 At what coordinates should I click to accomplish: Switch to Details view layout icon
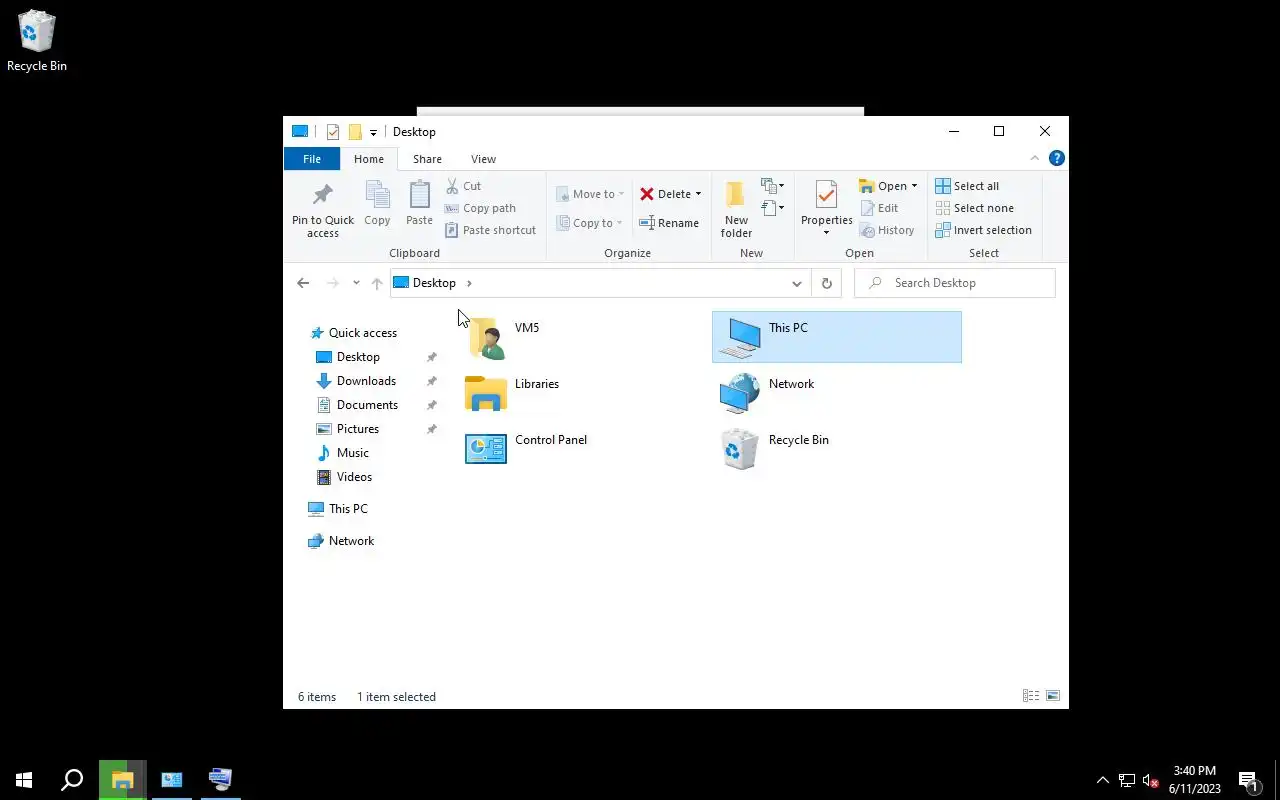click(x=1030, y=696)
